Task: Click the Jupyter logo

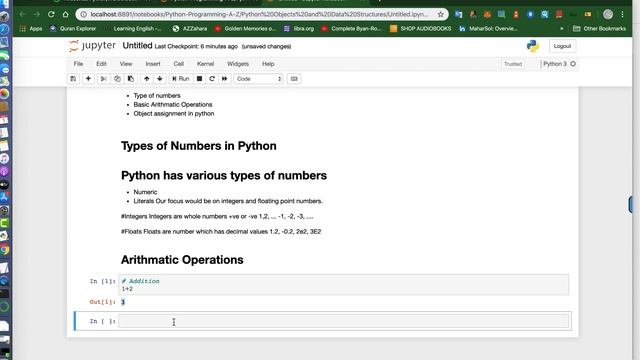Action: (92, 46)
